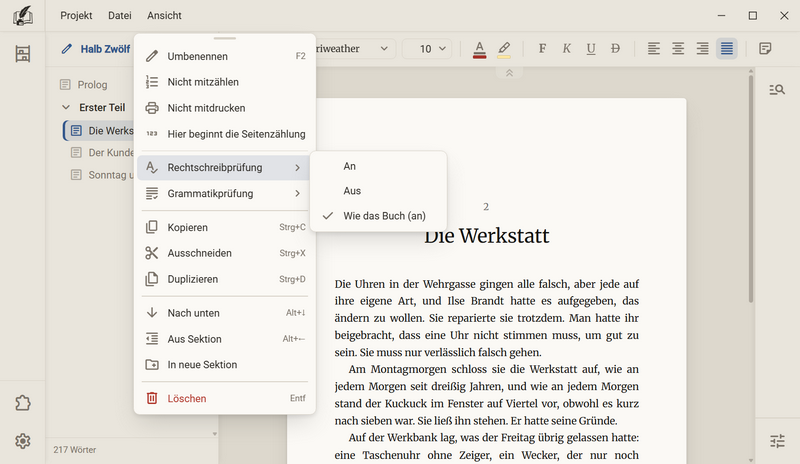Click the red Löschen entry
800x464 pixels.
tap(223, 398)
